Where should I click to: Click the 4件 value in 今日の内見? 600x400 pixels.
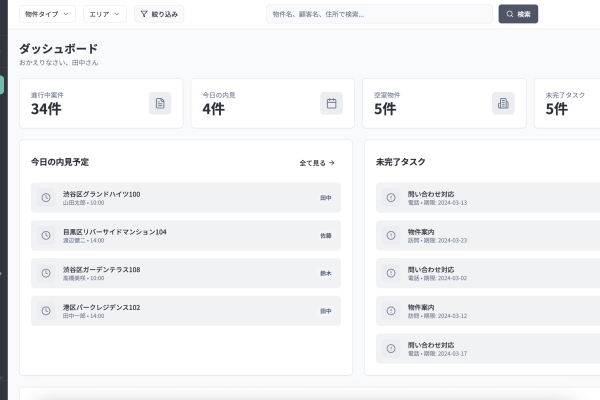click(x=214, y=109)
